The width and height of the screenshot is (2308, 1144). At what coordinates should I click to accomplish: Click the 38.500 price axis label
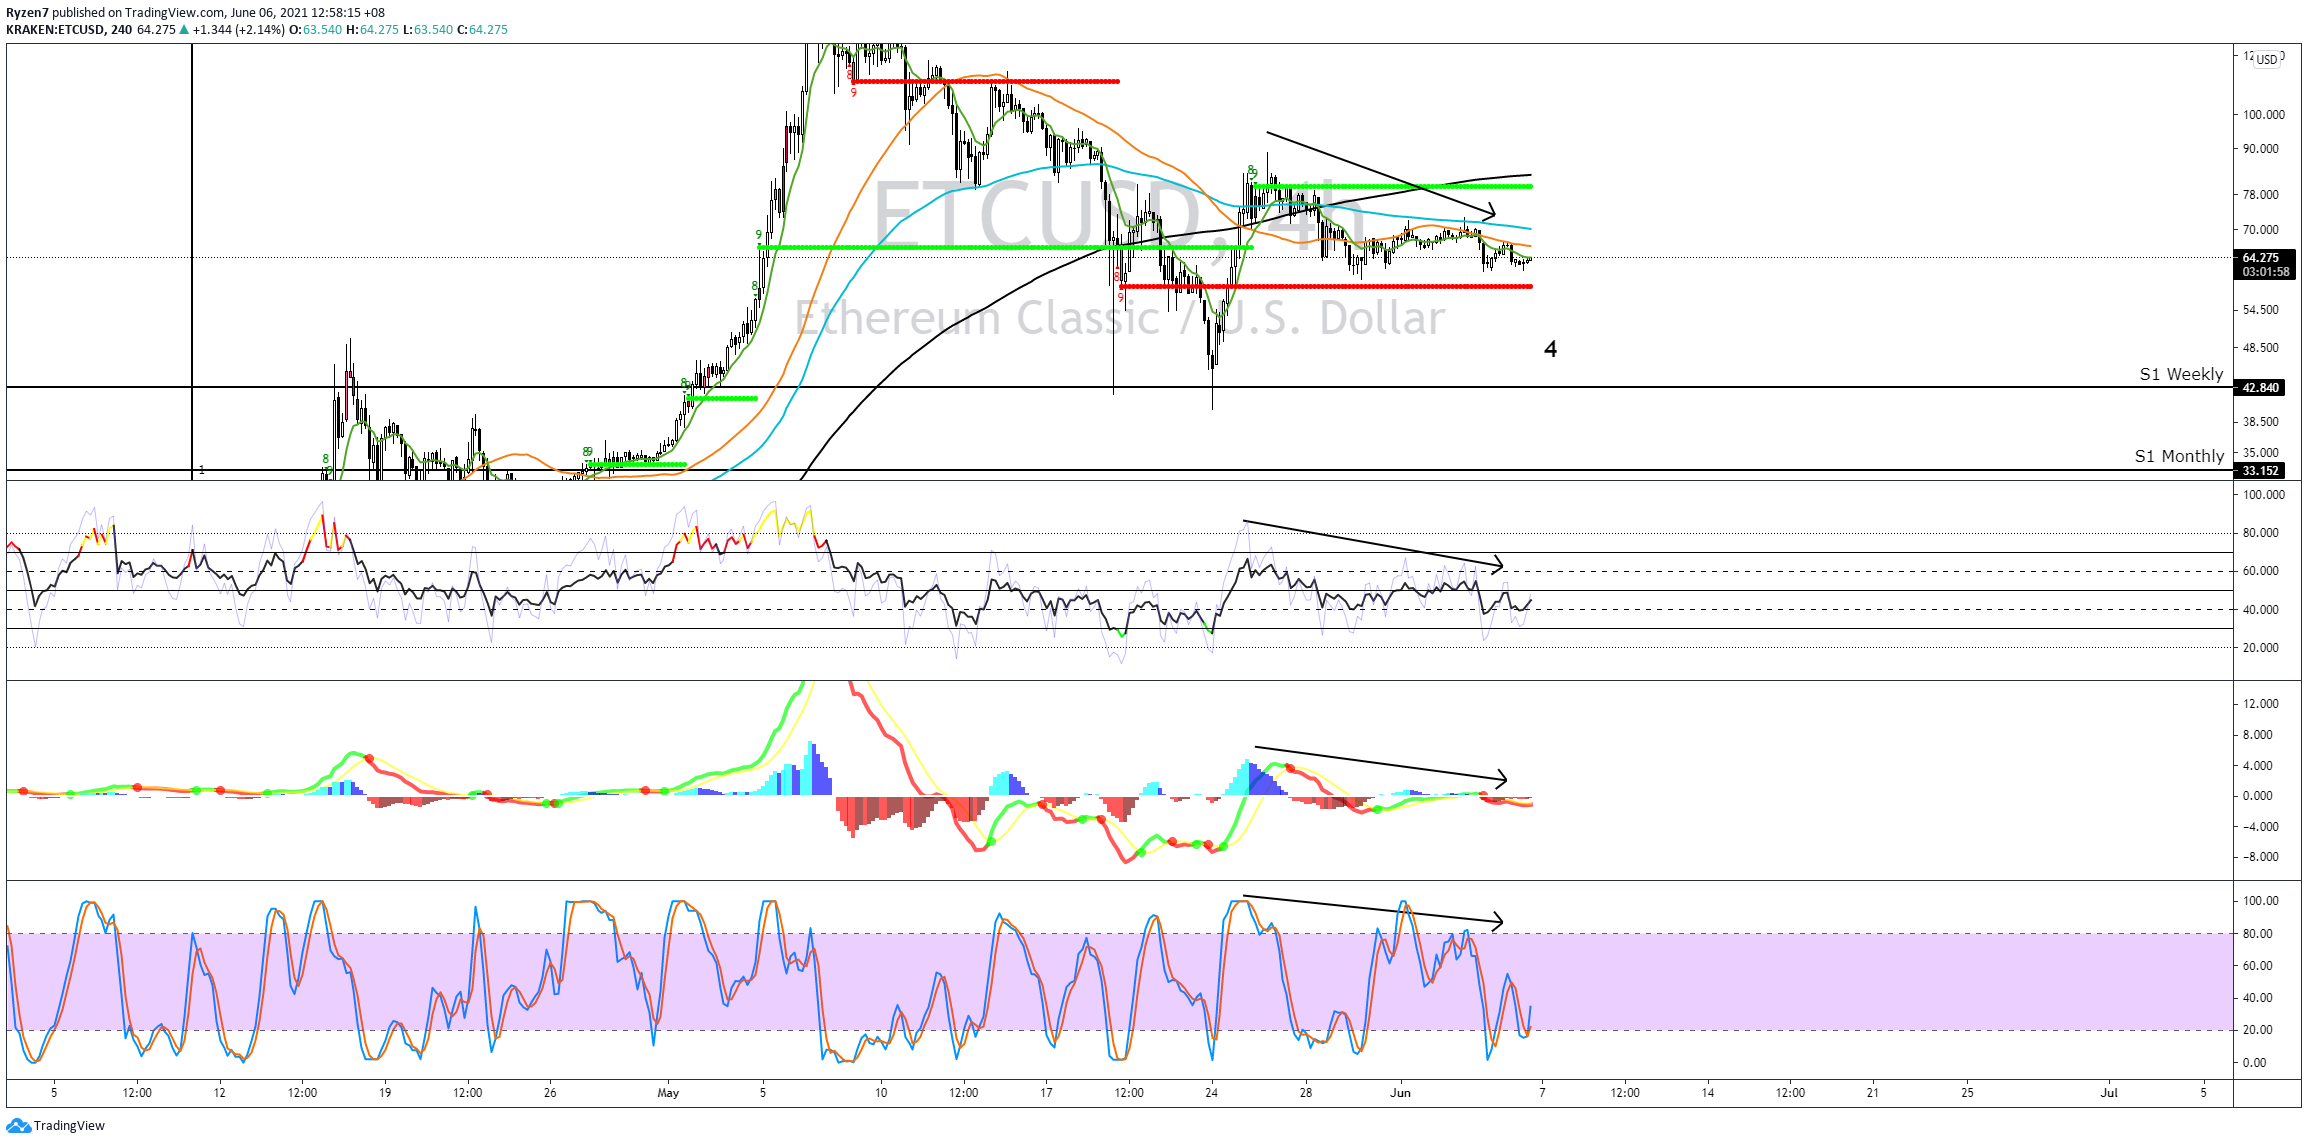(x=2261, y=422)
